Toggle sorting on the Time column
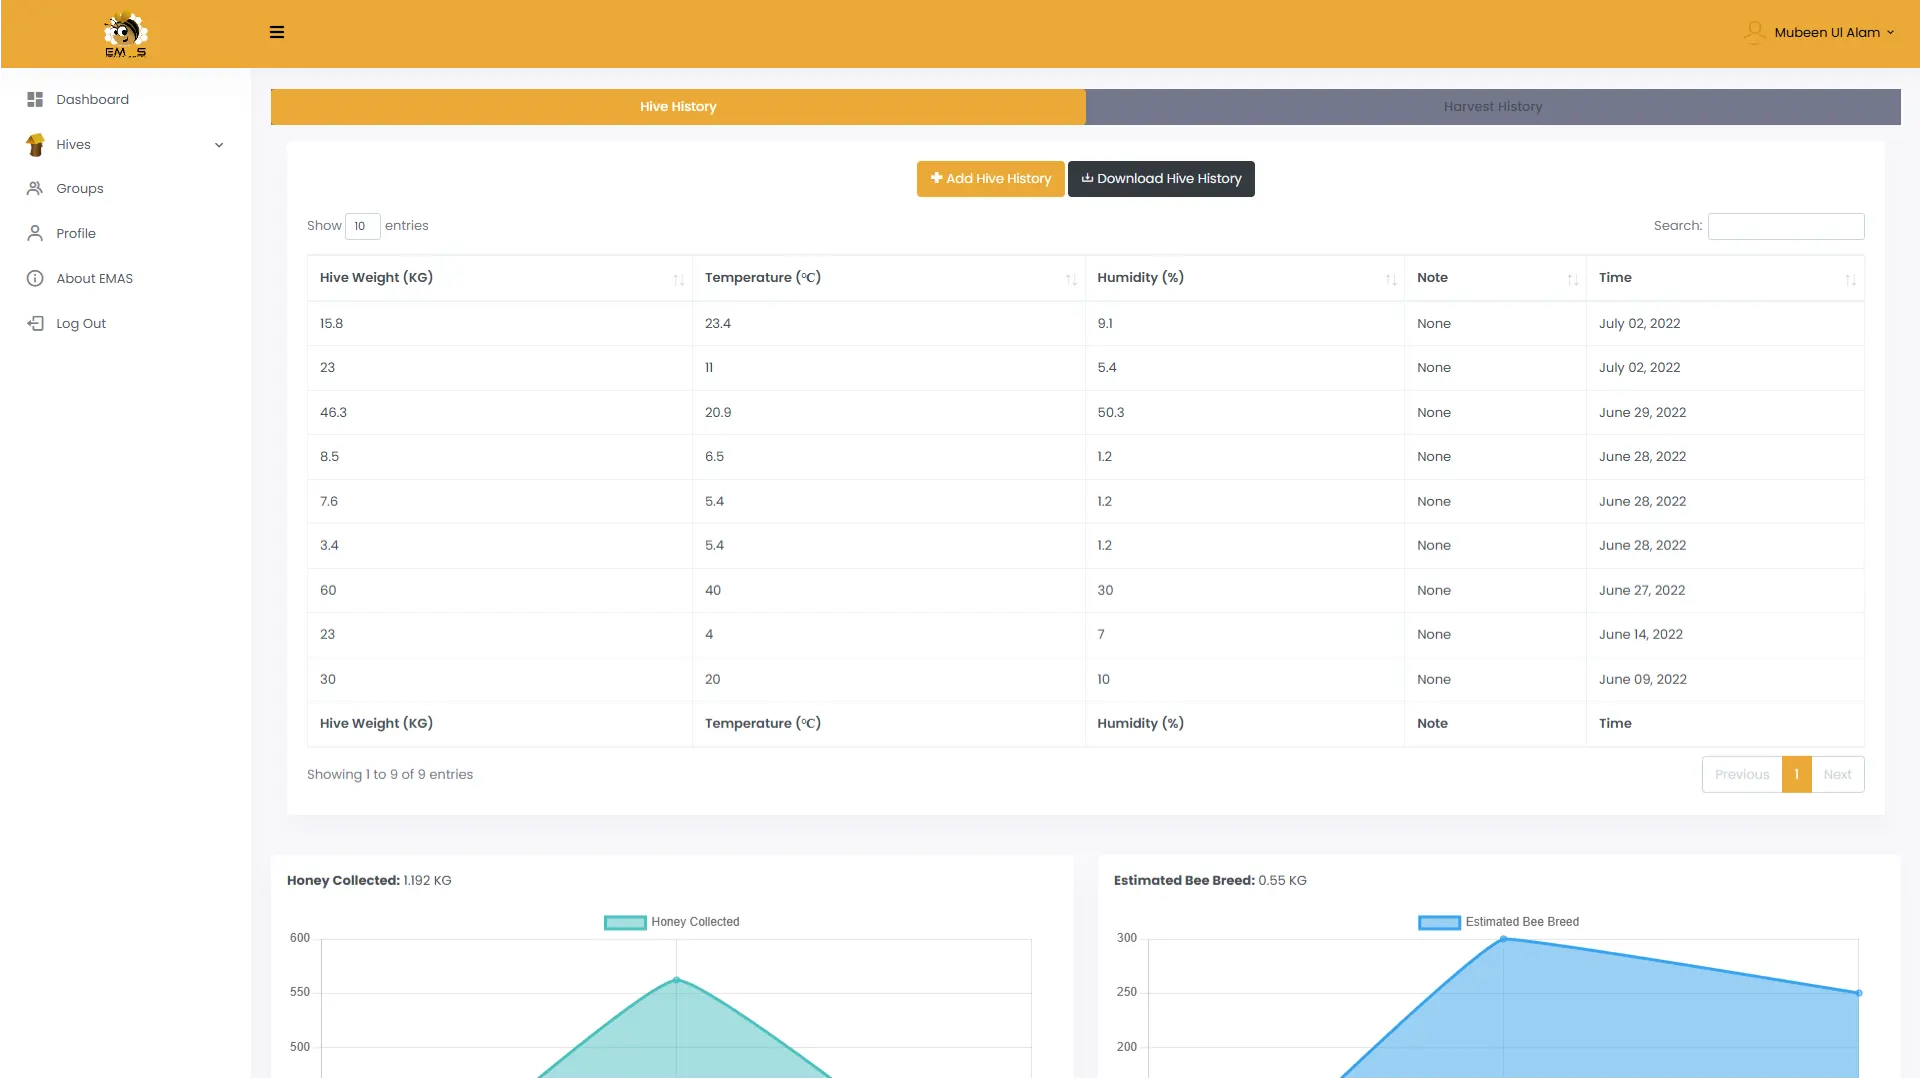Image resolution: width=1920 pixels, height=1080 pixels. pyautogui.click(x=1850, y=279)
